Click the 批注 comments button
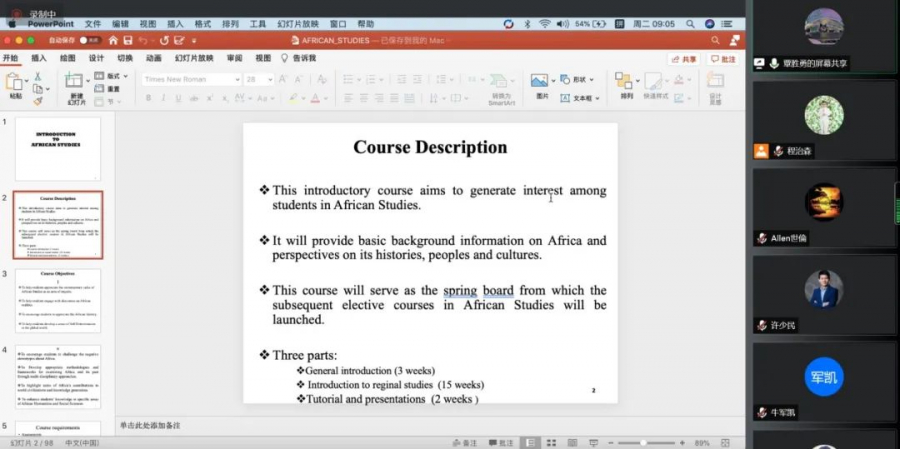Viewport: 900px width, 449px height. pos(723,59)
